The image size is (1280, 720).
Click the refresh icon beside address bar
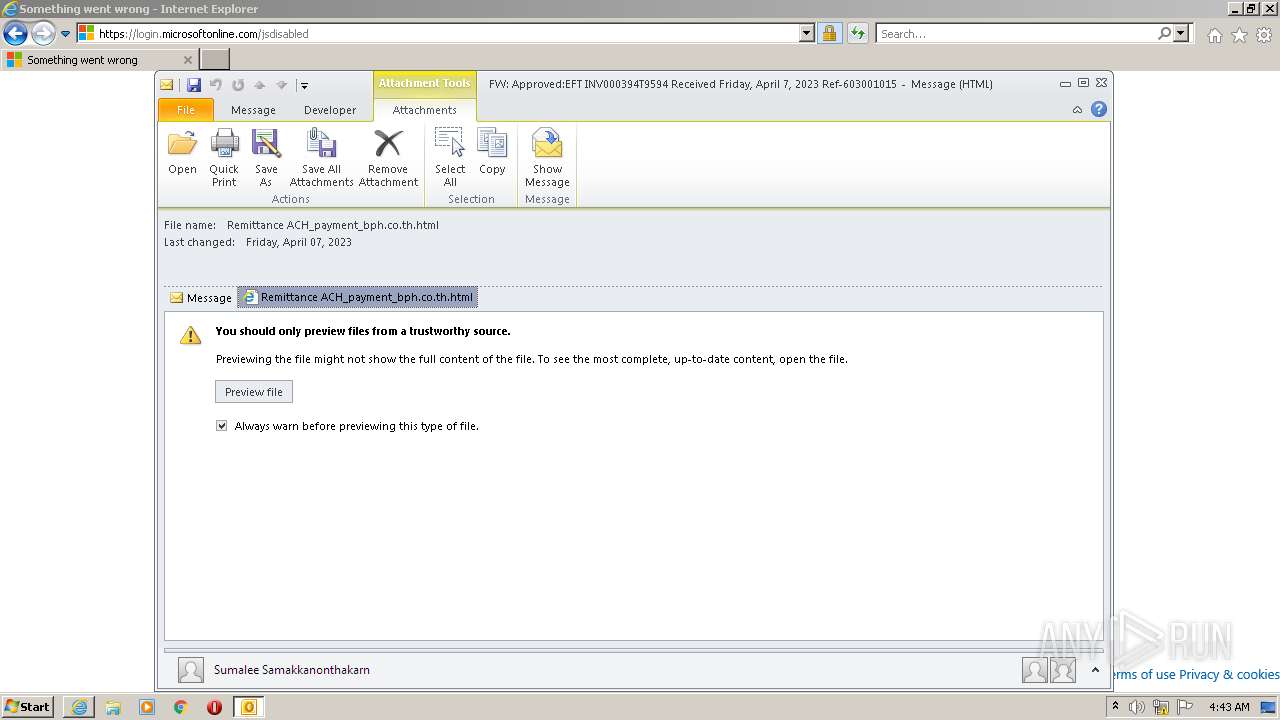(858, 33)
